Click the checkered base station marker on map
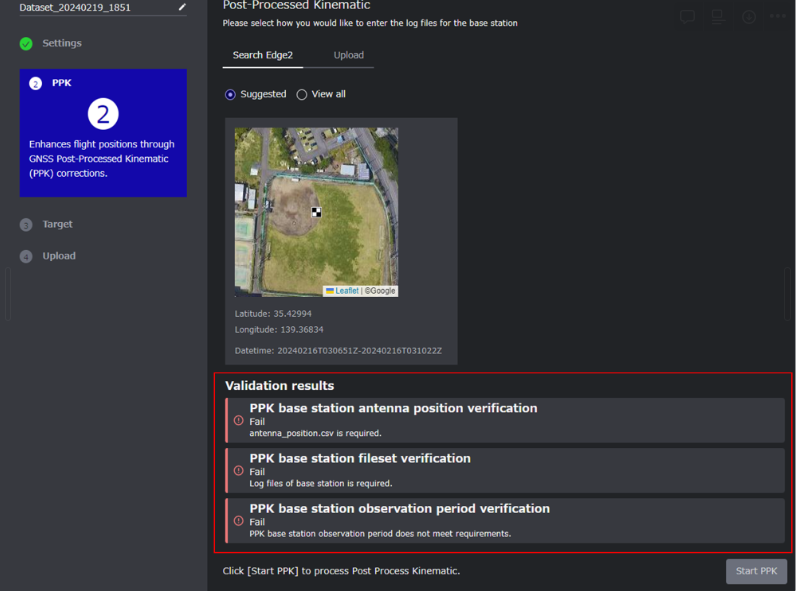The height and width of the screenshot is (592, 796). coord(316,212)
